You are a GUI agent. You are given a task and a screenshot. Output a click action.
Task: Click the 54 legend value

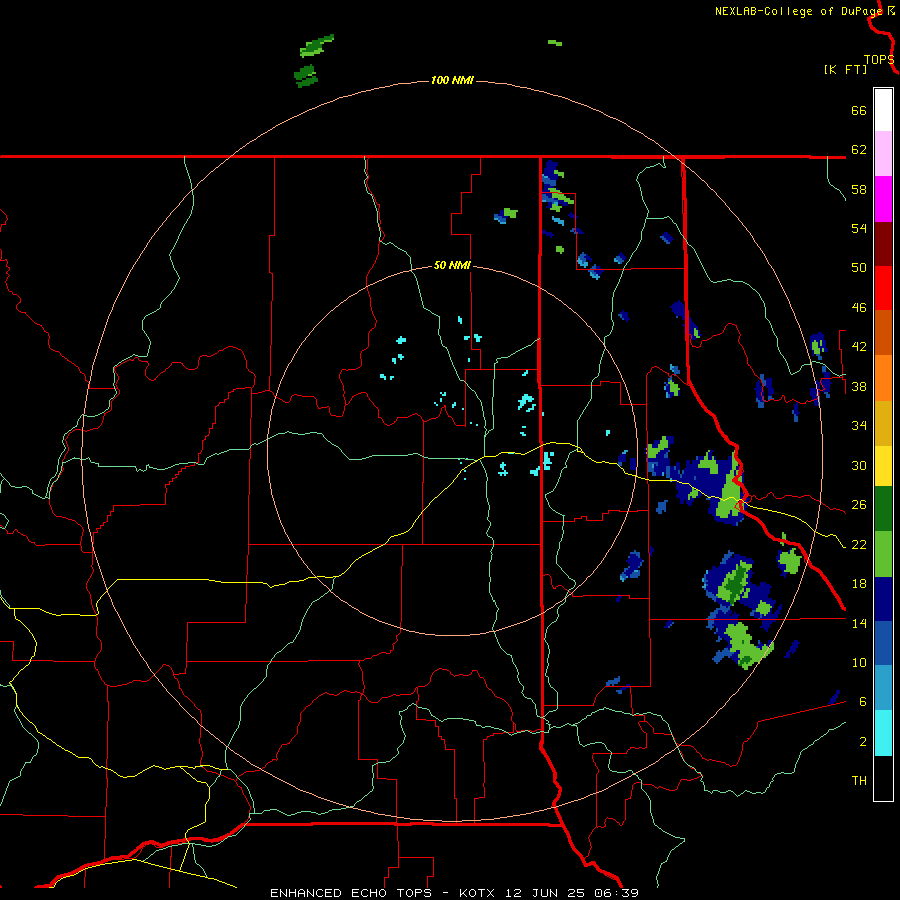coord(859,228)
